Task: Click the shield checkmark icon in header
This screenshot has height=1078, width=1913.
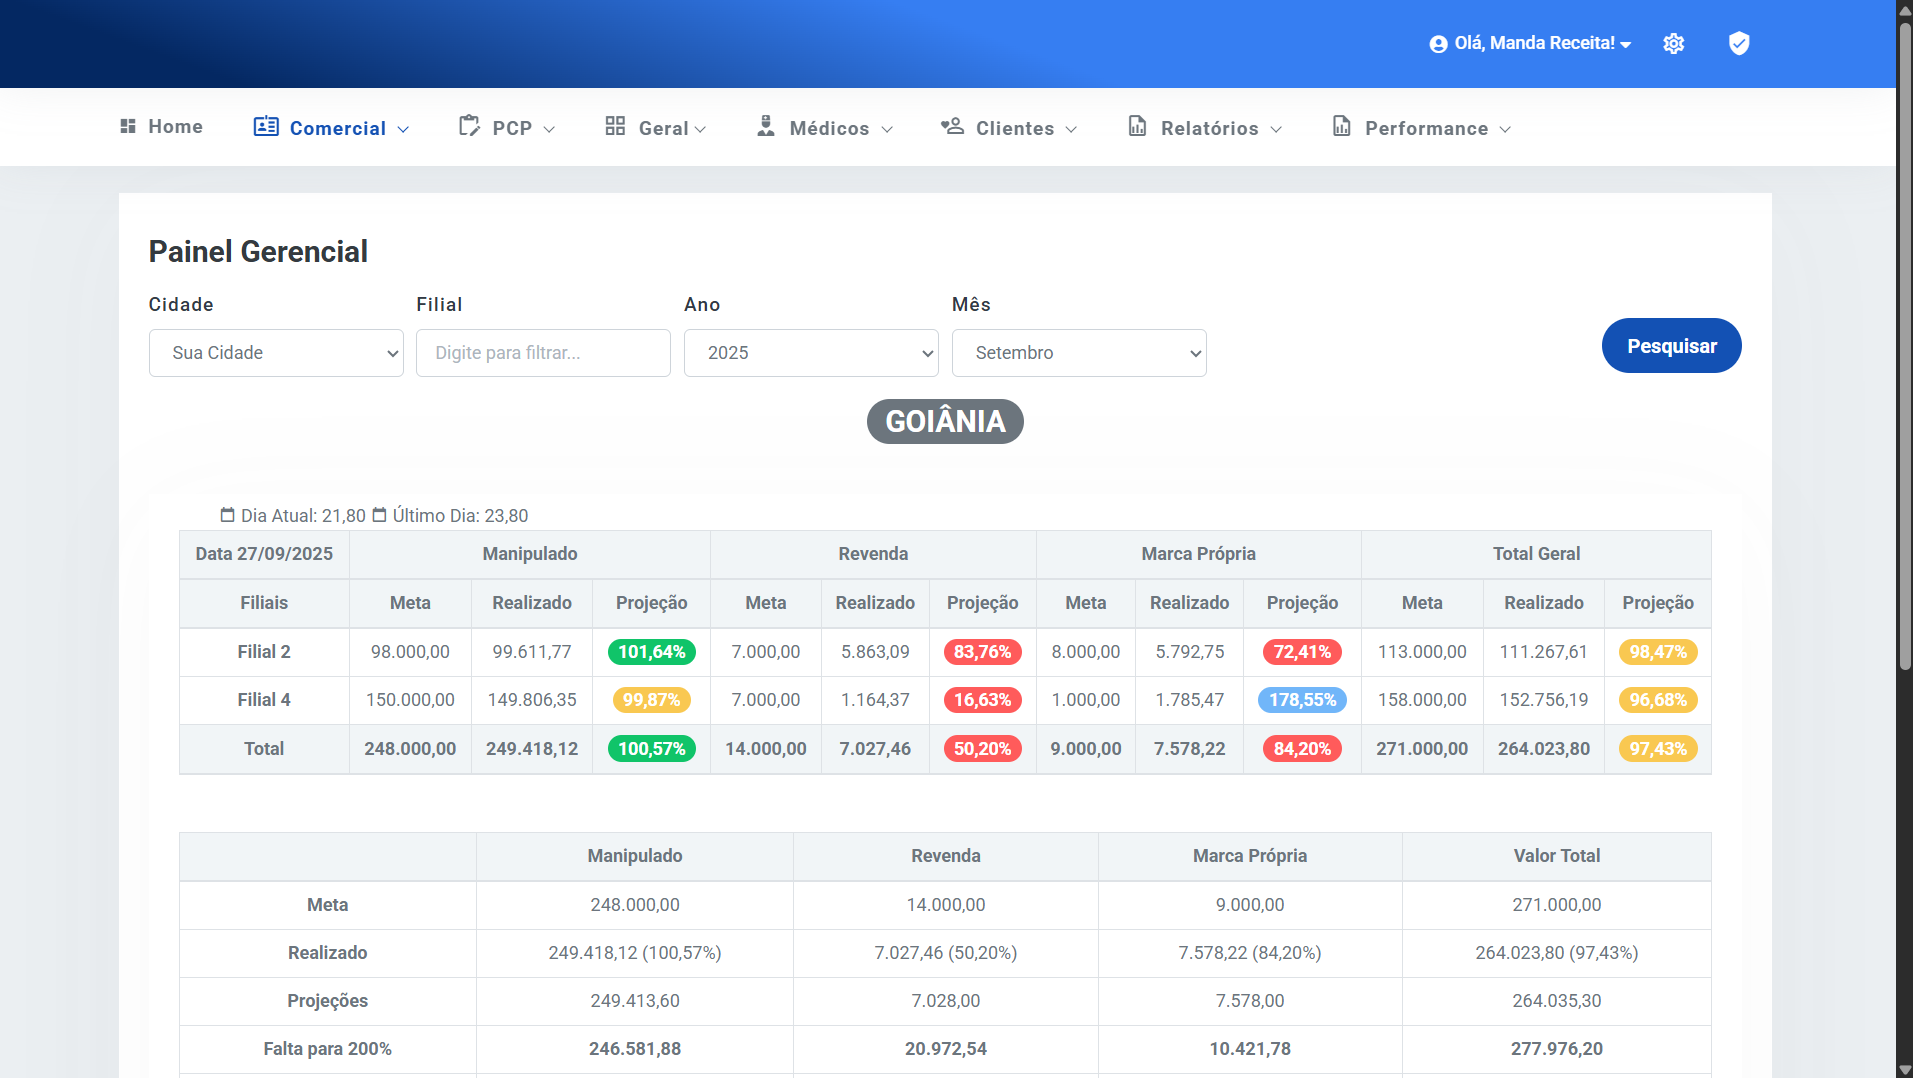Action: tap(1739, 43)
